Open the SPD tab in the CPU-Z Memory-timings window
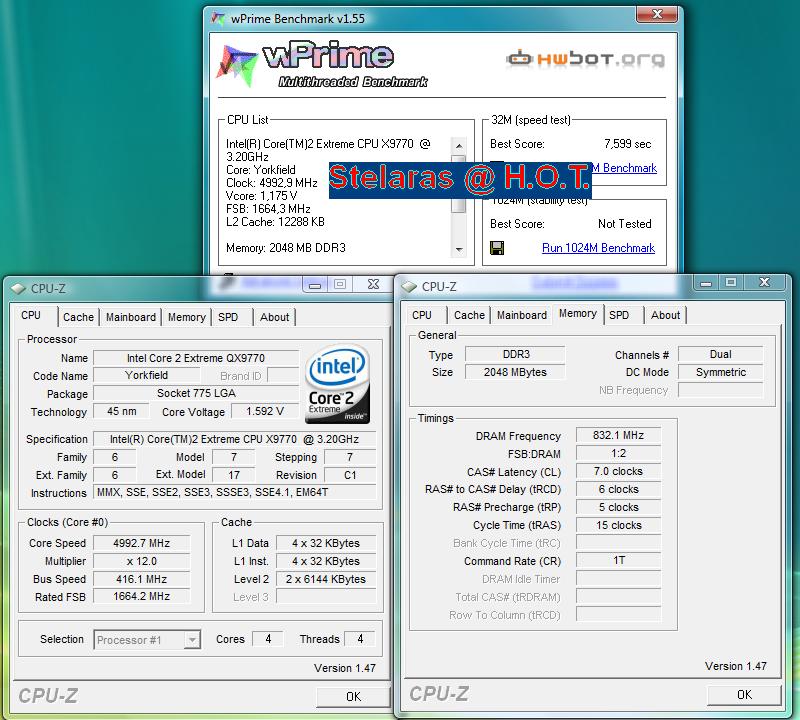 (619, 315)
